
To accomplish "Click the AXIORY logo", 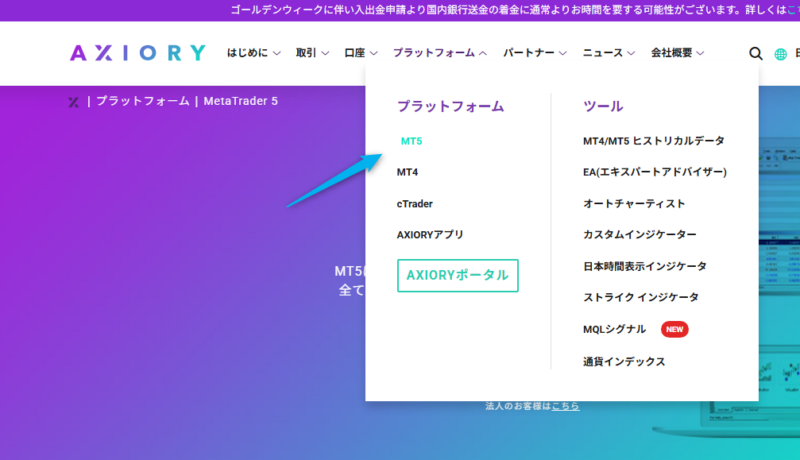I will pyautogui.click(x=138, y=53).
